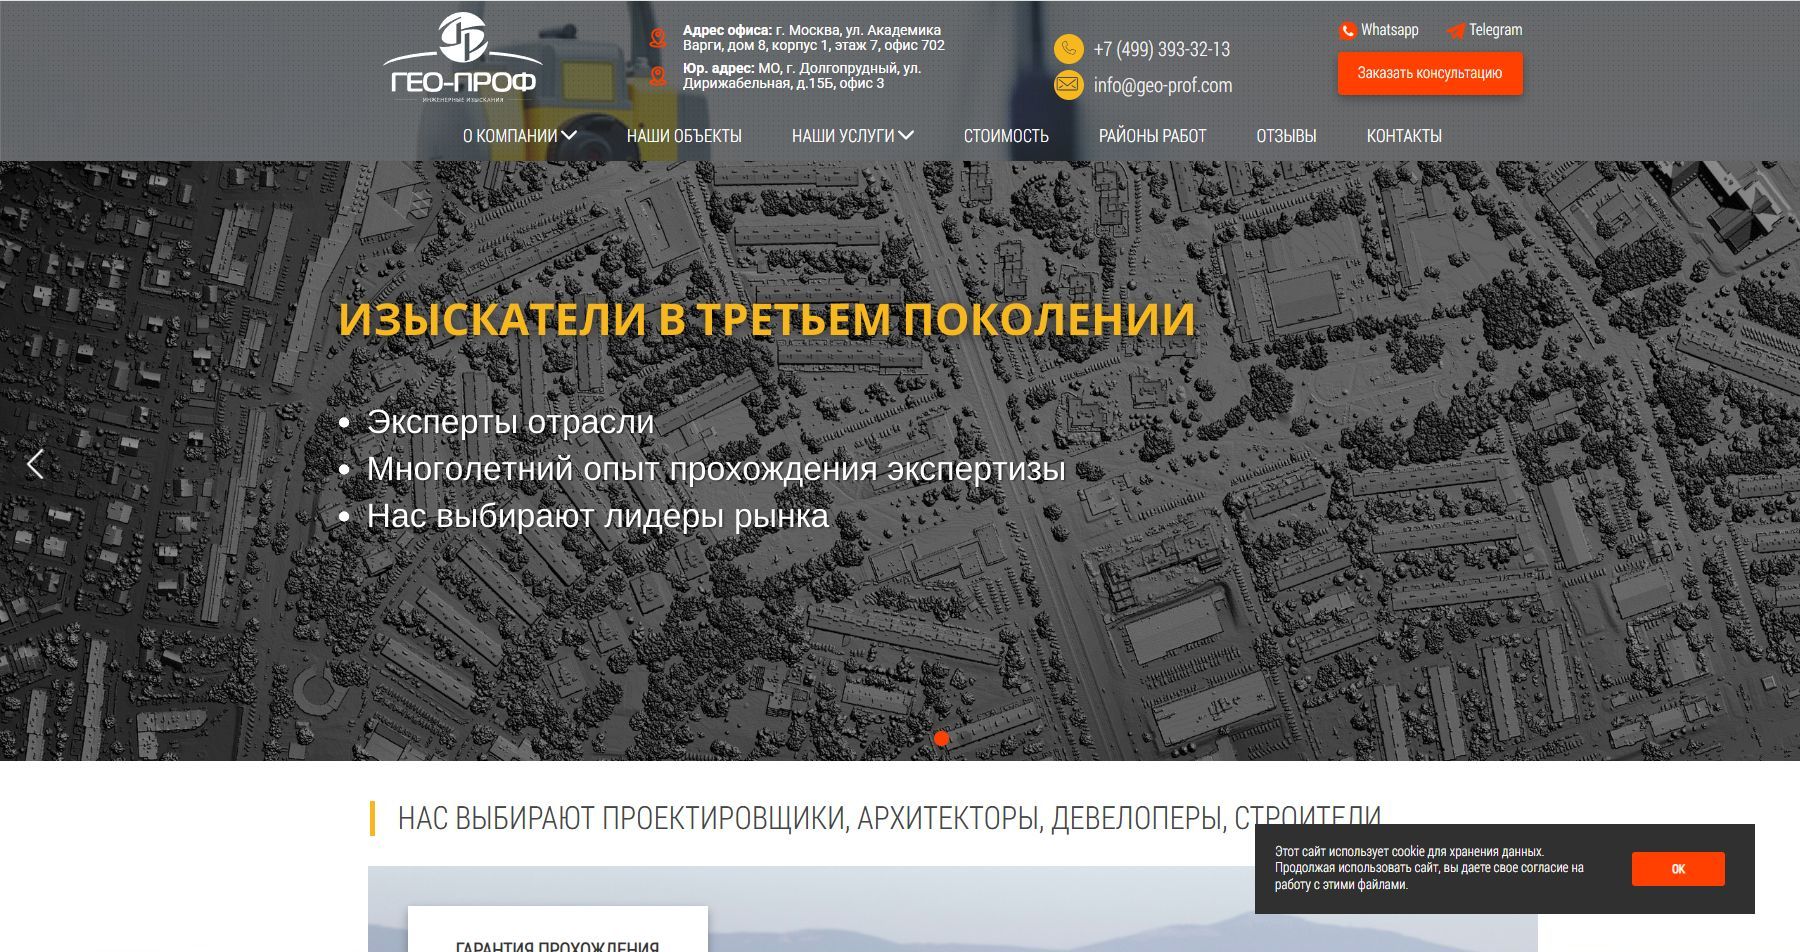
Task: Click the Юр. адрес legal address text
Action: (802, 76)
